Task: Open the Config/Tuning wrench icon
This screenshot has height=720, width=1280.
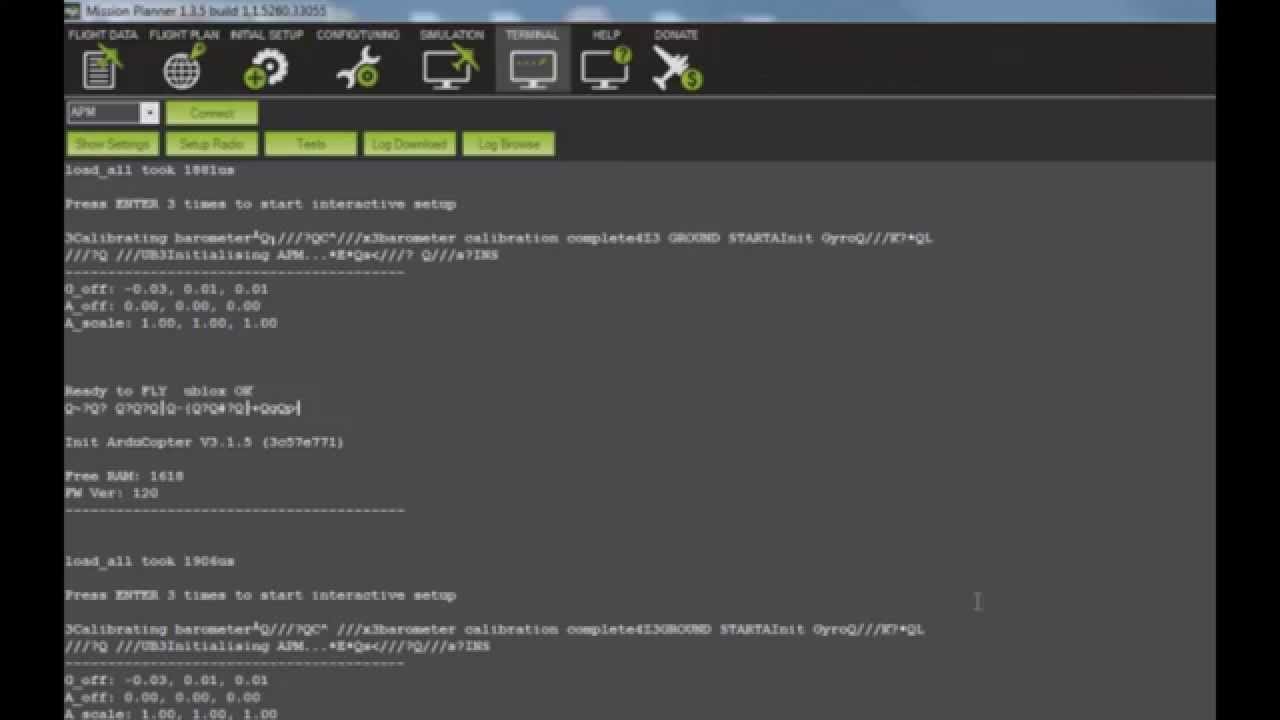Action: click(x=357, y=69)
